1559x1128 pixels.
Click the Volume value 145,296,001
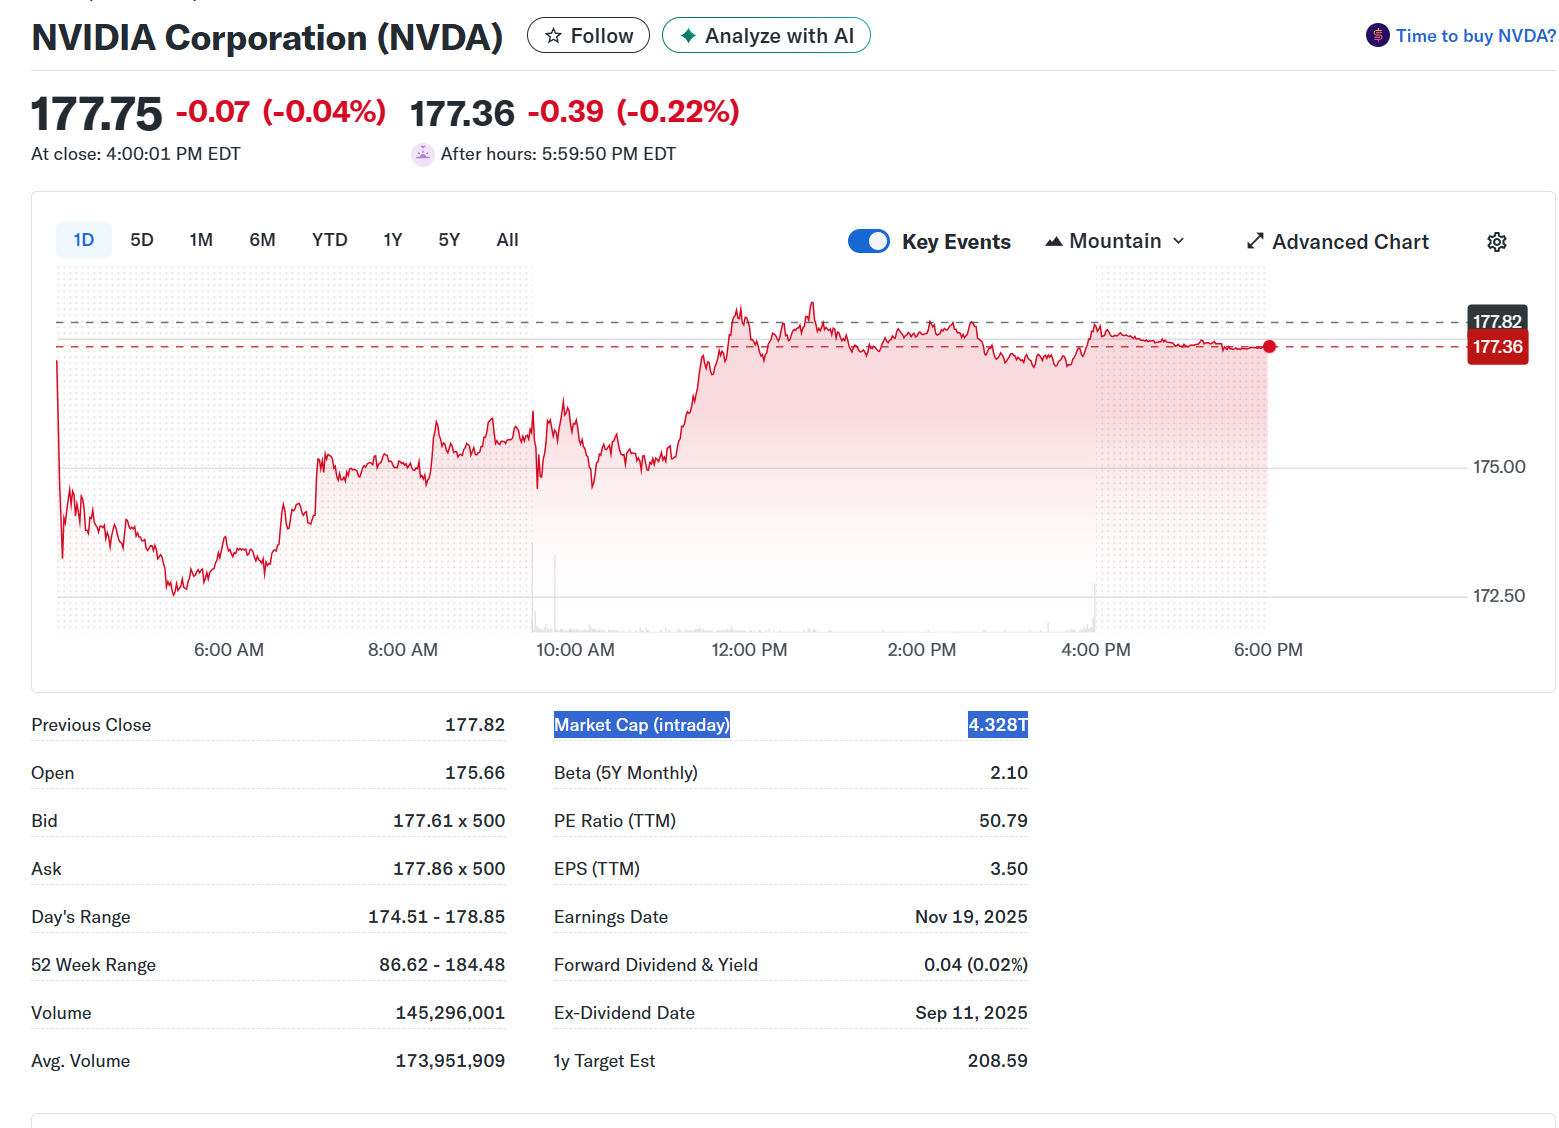(451, 1013)
